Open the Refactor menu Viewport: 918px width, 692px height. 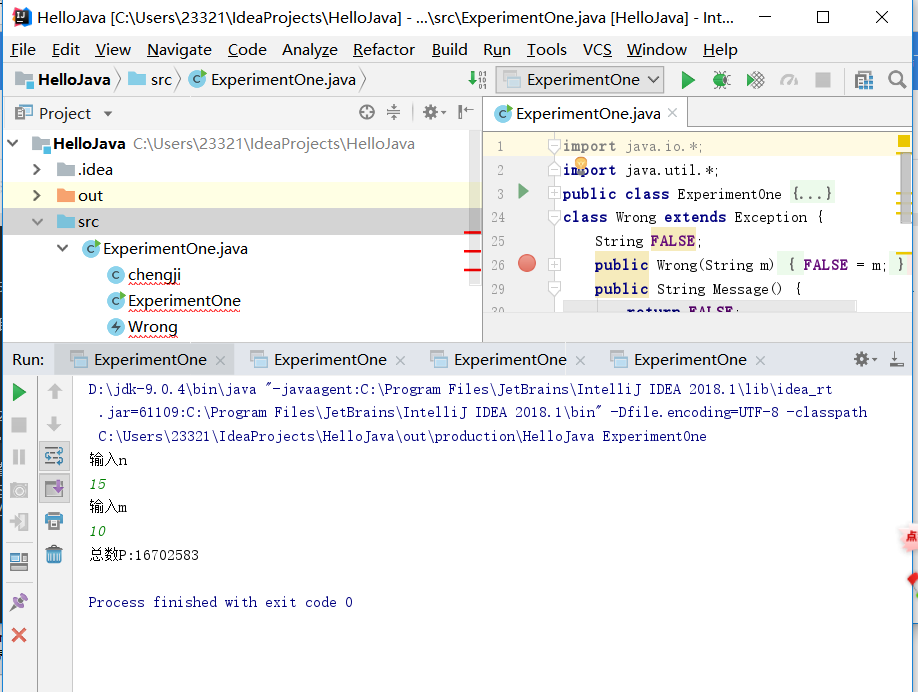[383, 50]
